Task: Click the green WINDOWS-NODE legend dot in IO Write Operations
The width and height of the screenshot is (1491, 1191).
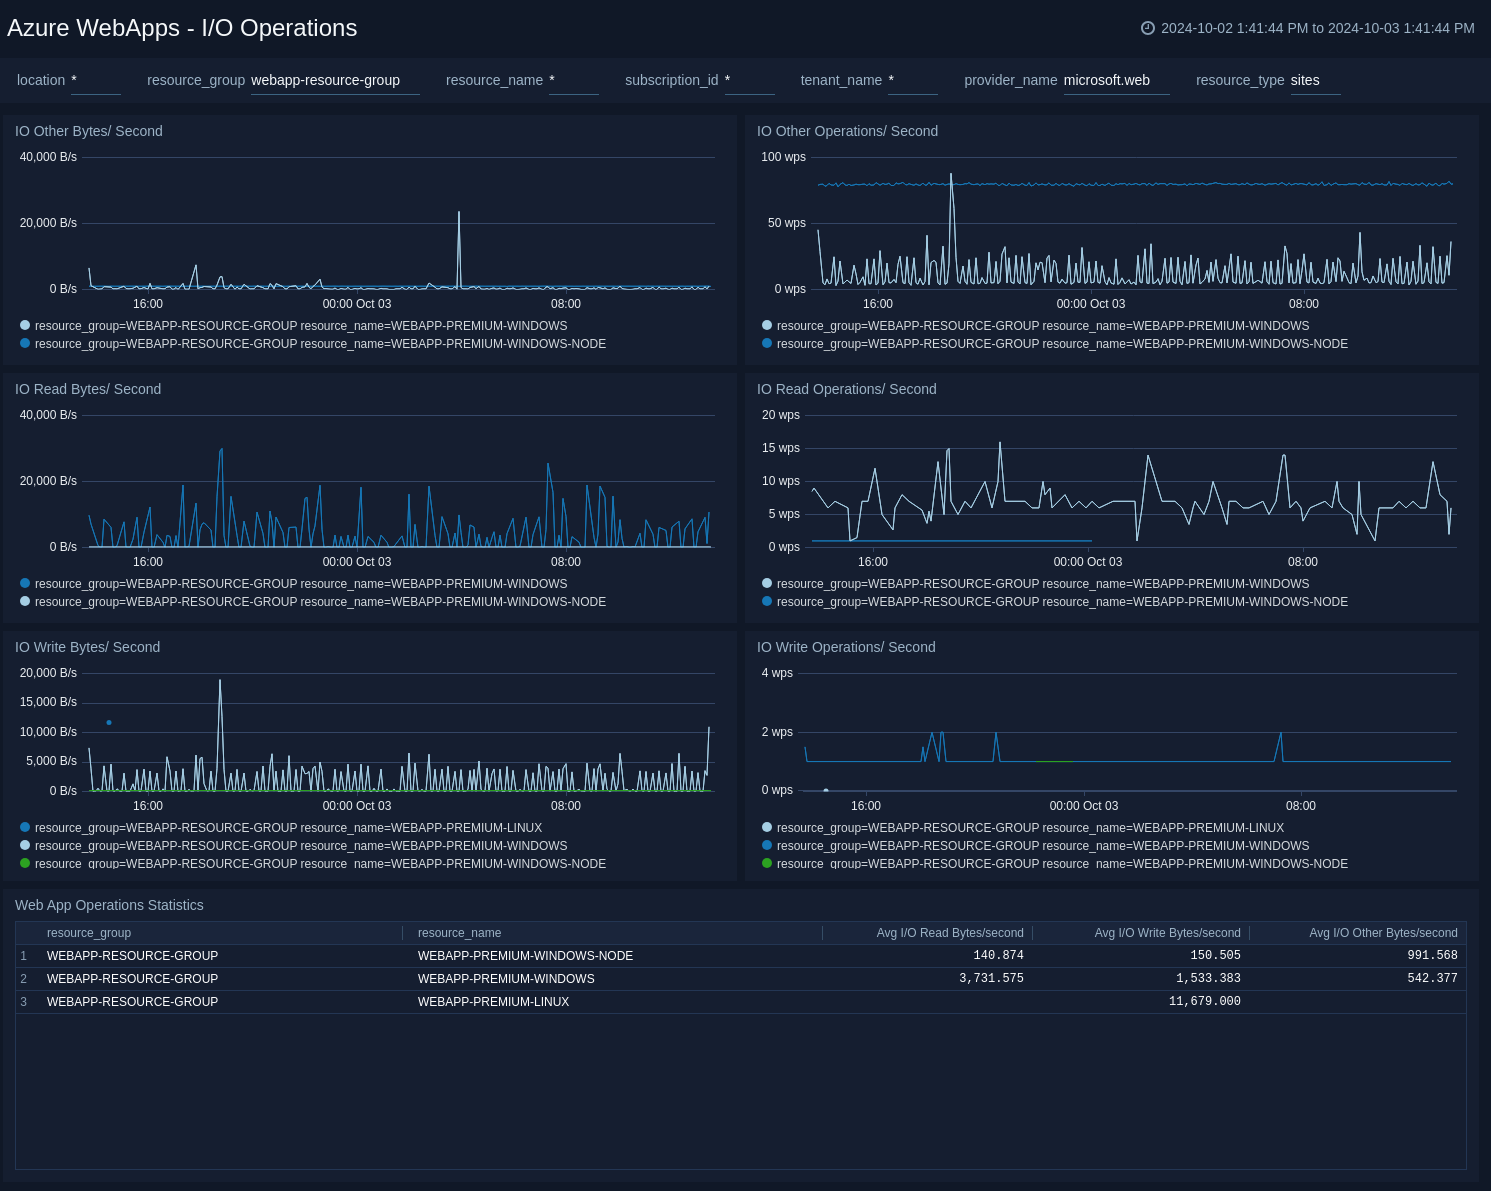Action: (x=767, y=863)
